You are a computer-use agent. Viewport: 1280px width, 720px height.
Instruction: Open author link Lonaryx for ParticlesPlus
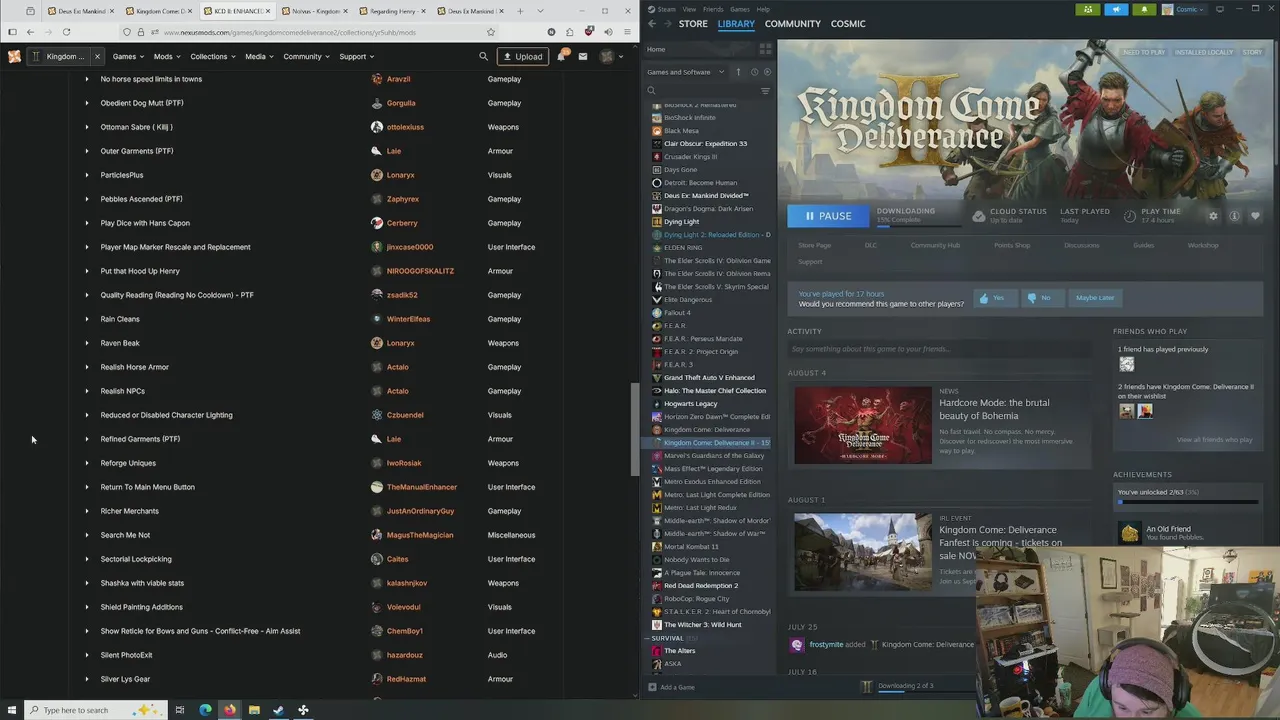pyautogui.click(x=400, y=175)
